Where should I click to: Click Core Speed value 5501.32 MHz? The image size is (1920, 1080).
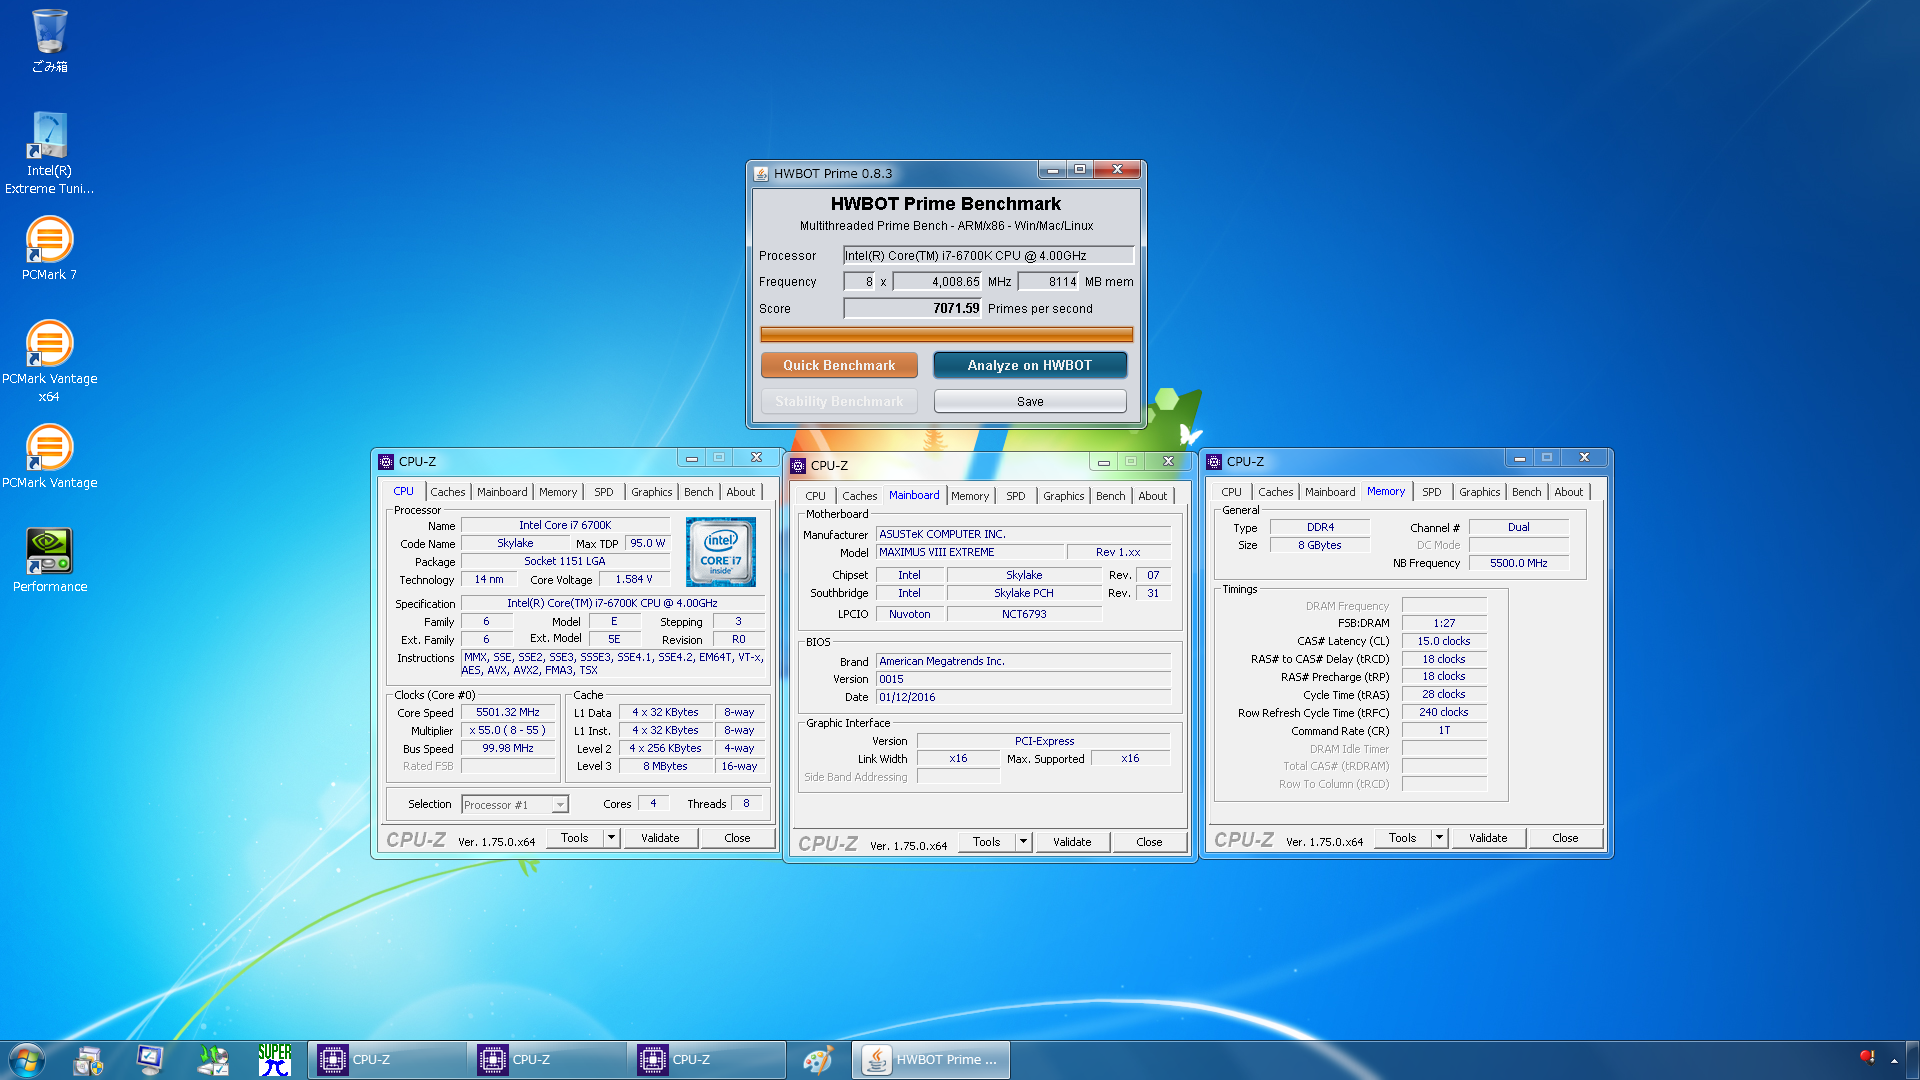[508, 713]
